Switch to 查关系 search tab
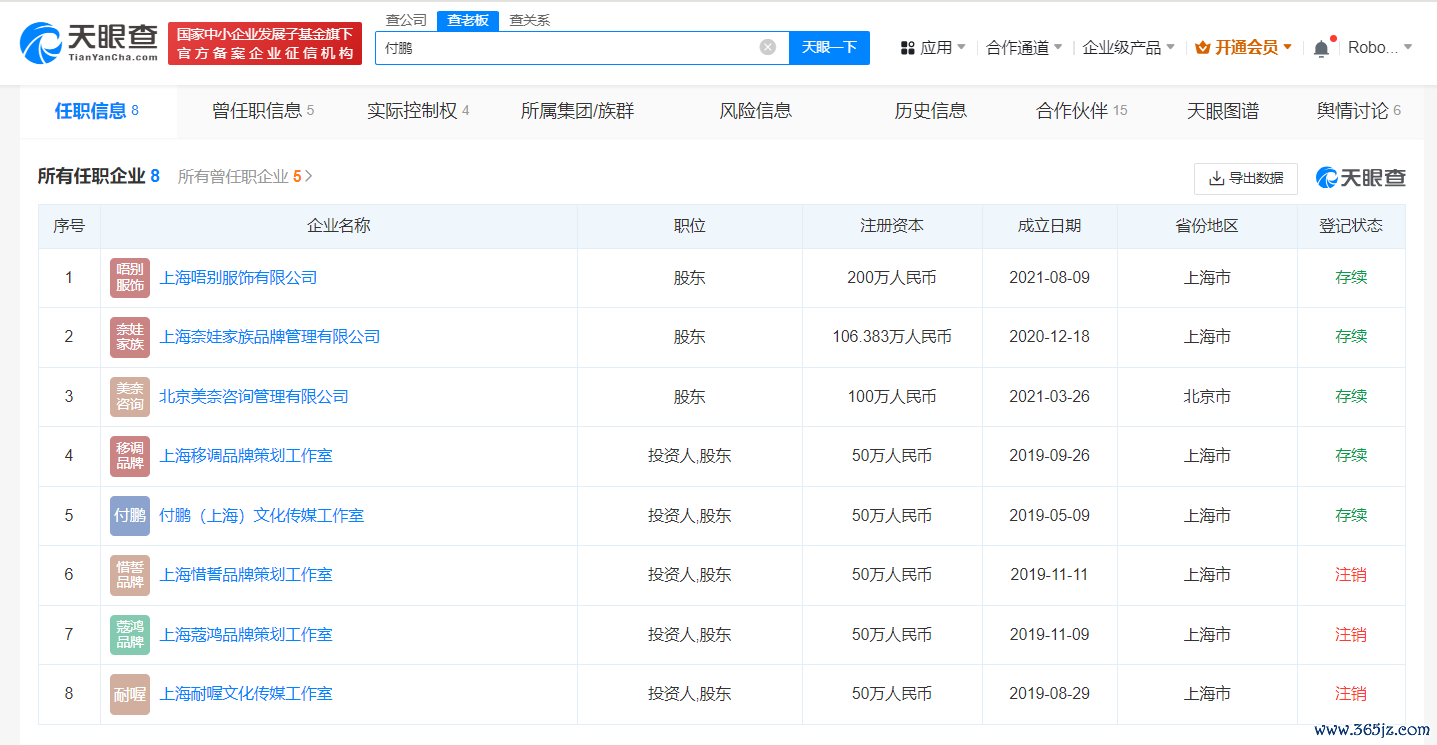 [x=530, y=20]
